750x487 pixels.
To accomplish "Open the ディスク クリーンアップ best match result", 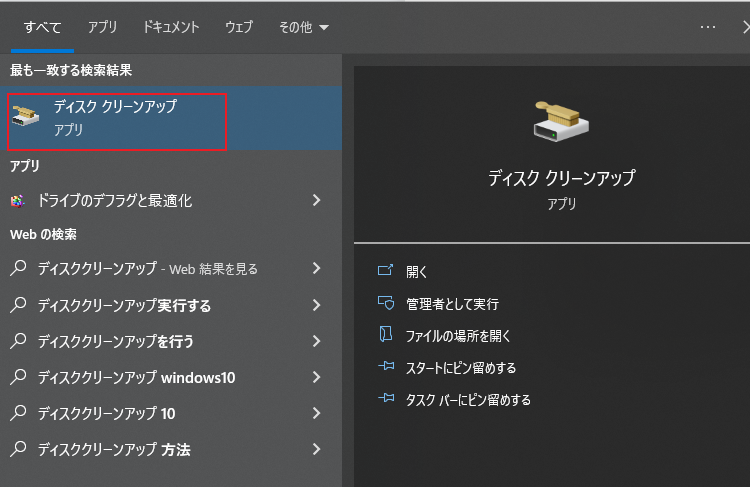I will coord(171,119).
